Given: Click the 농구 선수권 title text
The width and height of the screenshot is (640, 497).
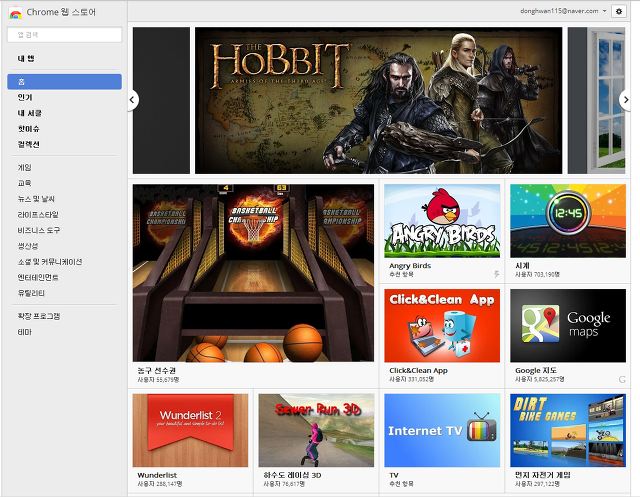Looking at the screenshot, I should pos(157,371).
